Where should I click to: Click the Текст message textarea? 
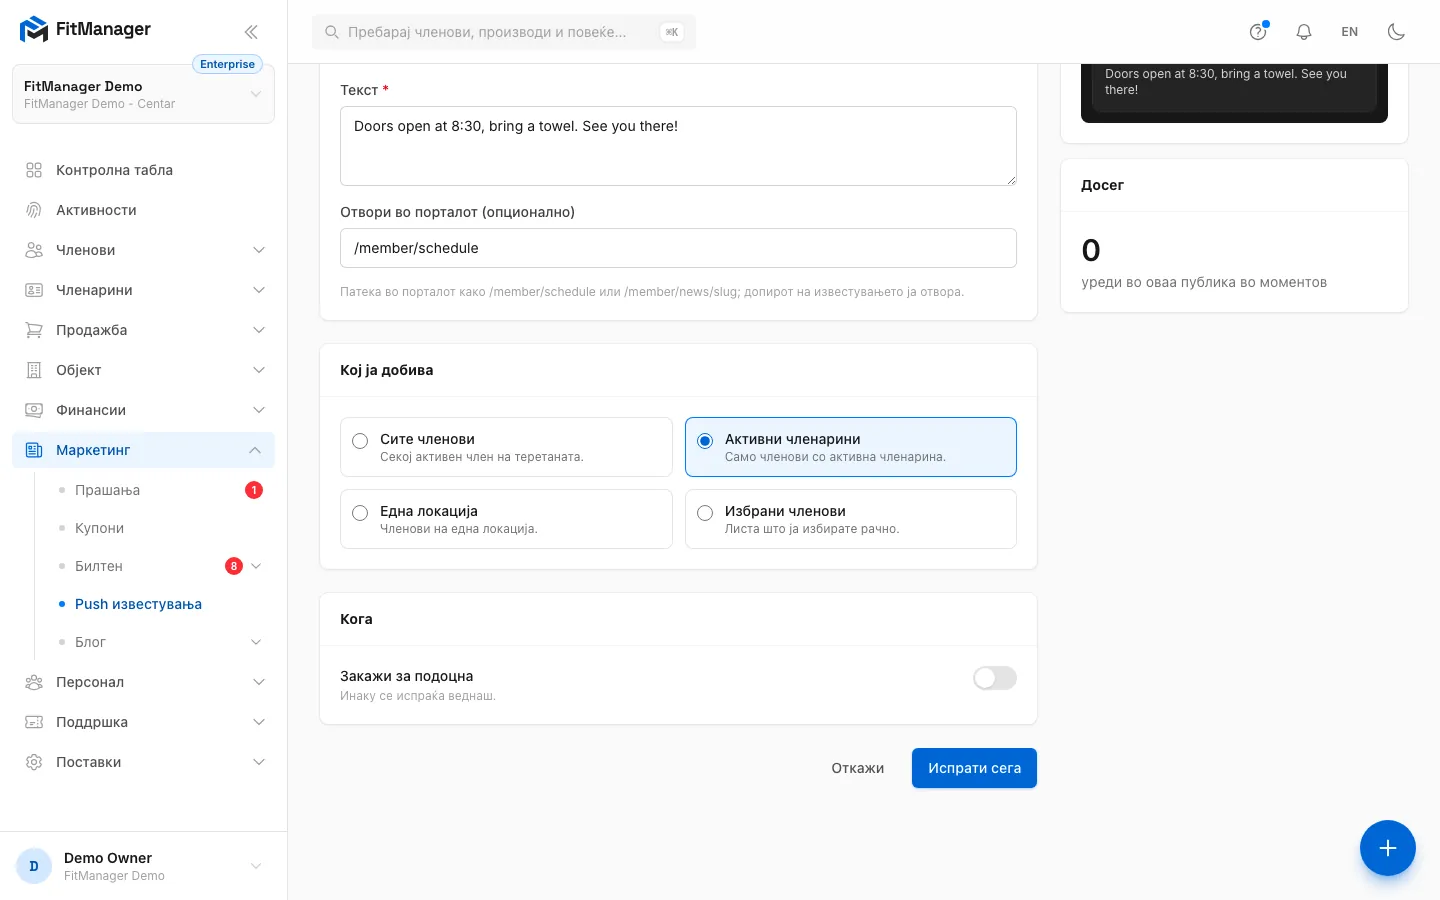(x=678, y=146)
